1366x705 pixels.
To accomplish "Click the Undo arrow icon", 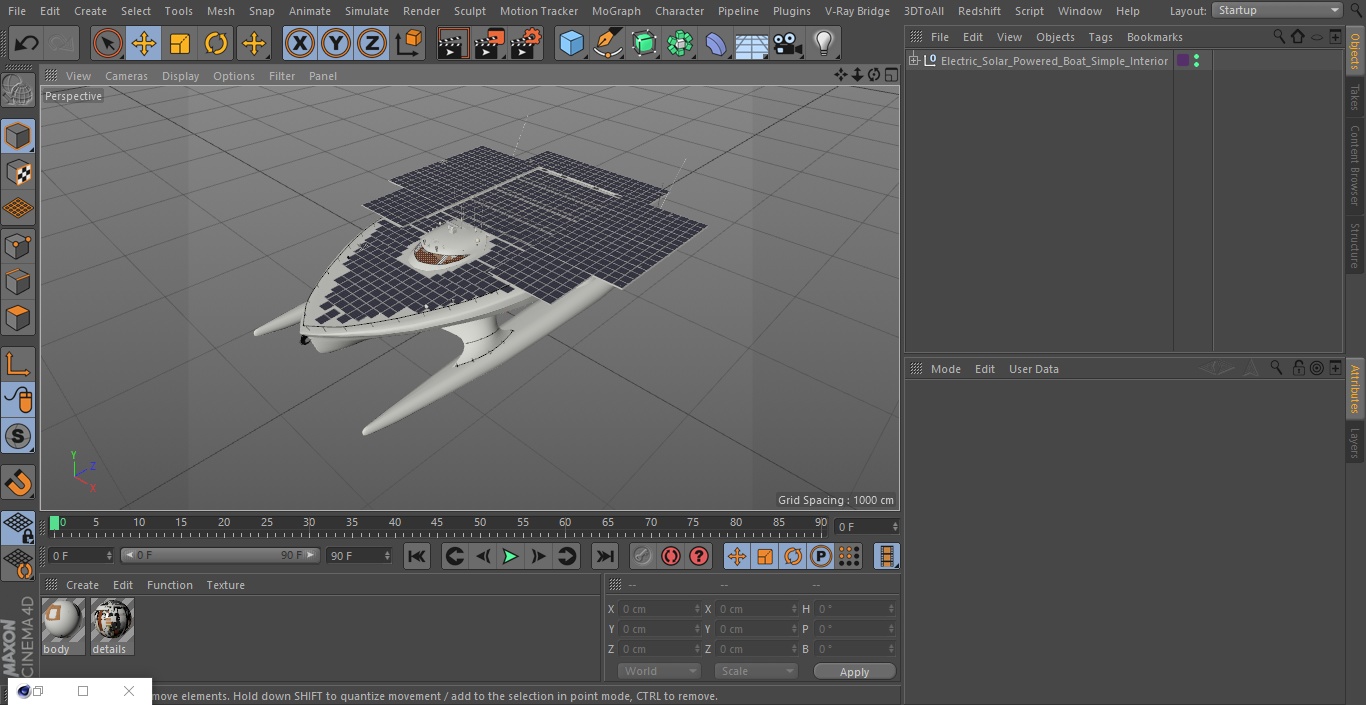I will point(27,43).
